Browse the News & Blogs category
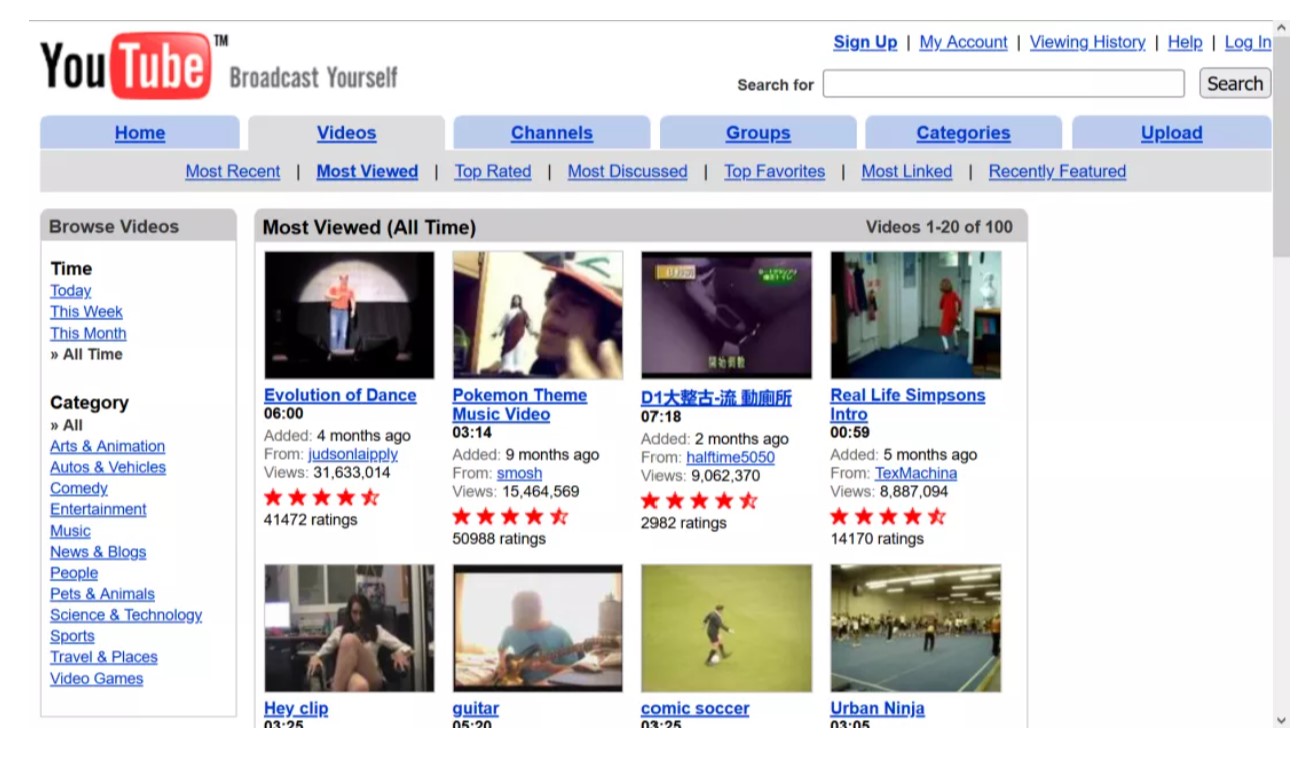The image size is (1308, 762). click(98, 552)
